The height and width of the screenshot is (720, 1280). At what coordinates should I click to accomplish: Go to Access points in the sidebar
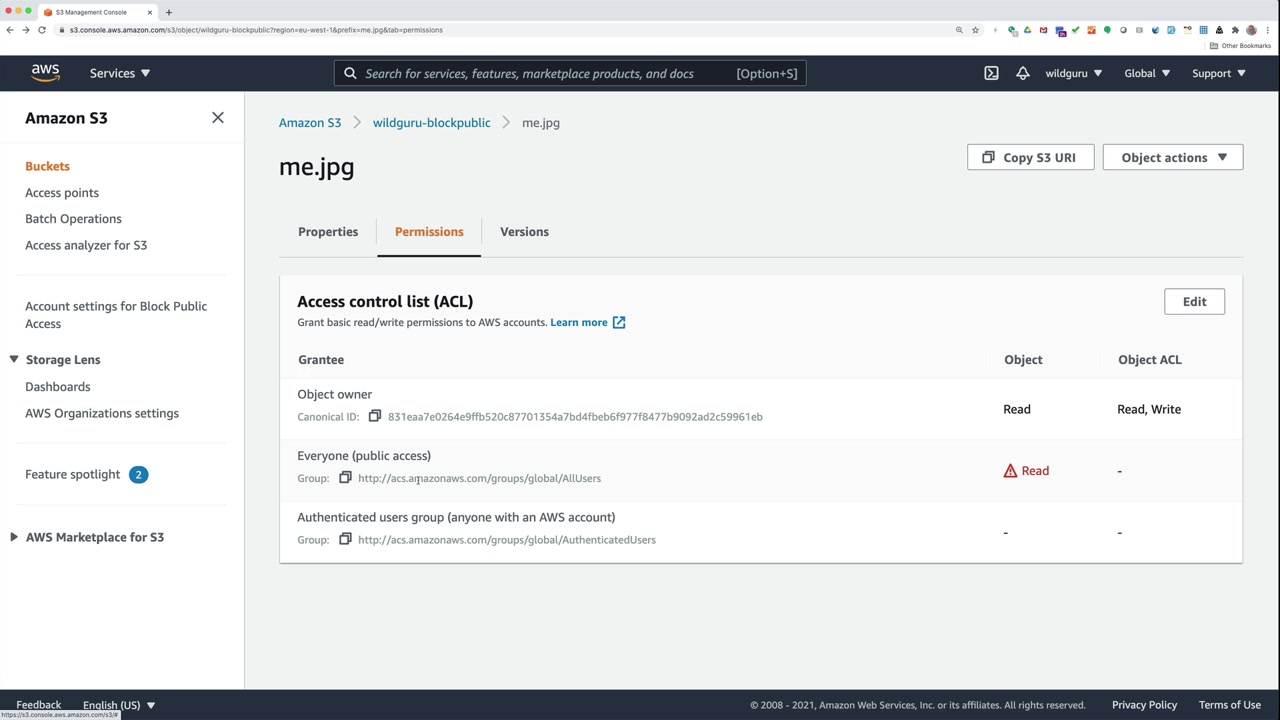(x=62, y=193)
